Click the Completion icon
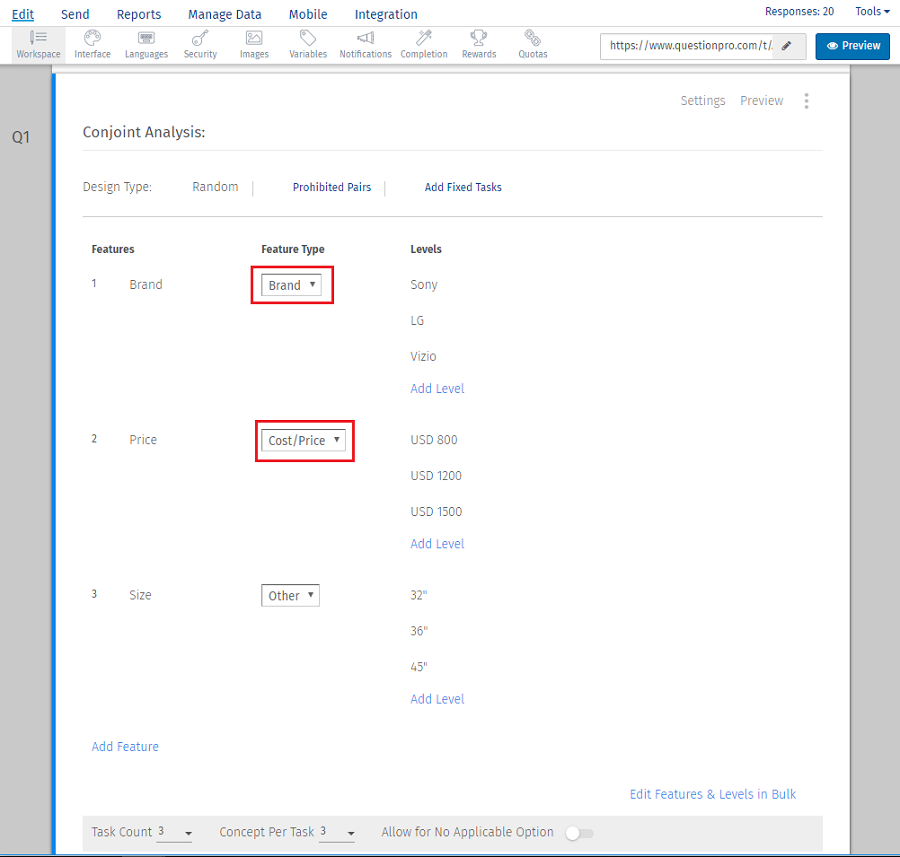 [x=423, y=44]
